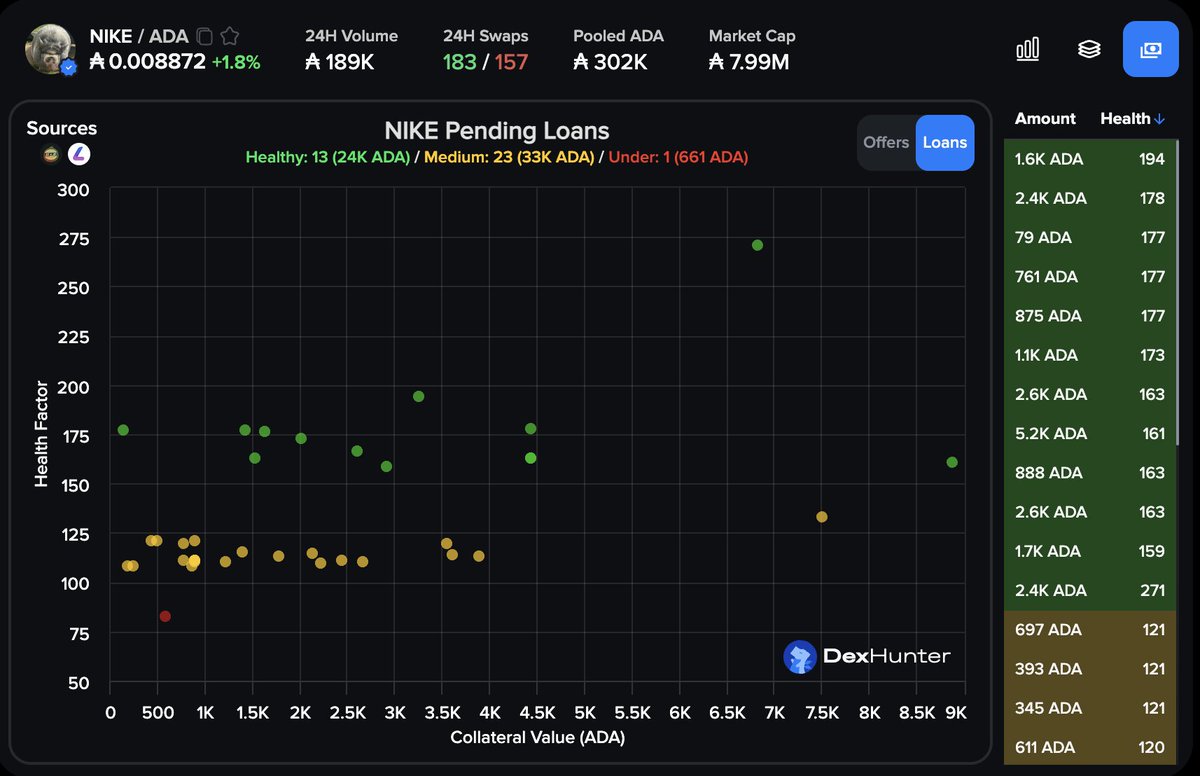Select the 875 ADA loan row
Viewport: 1200px width, 776px height.
tap(1090, 315)
